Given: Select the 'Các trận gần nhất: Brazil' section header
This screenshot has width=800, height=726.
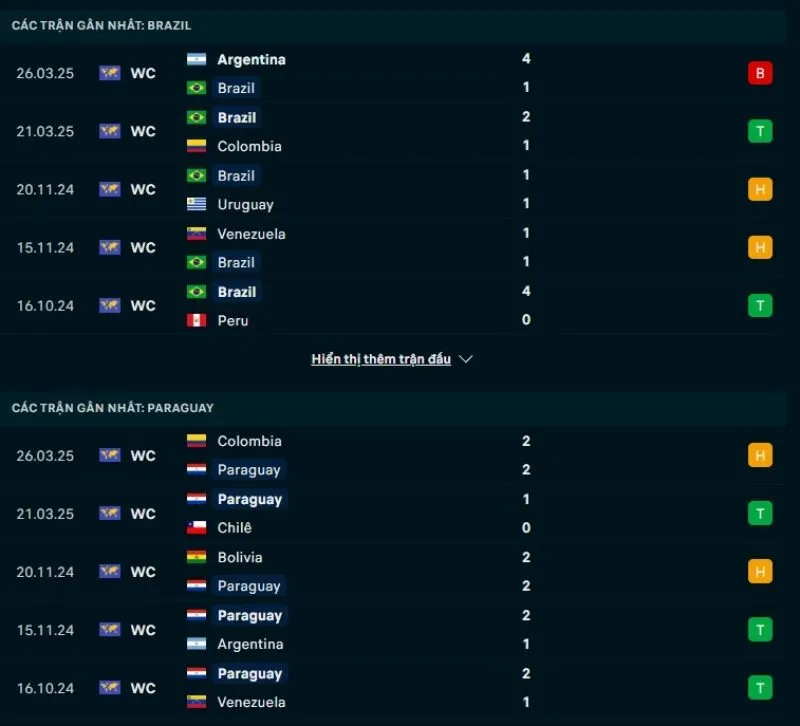Looking at the screenshot, I should click(x=101, y=25).
